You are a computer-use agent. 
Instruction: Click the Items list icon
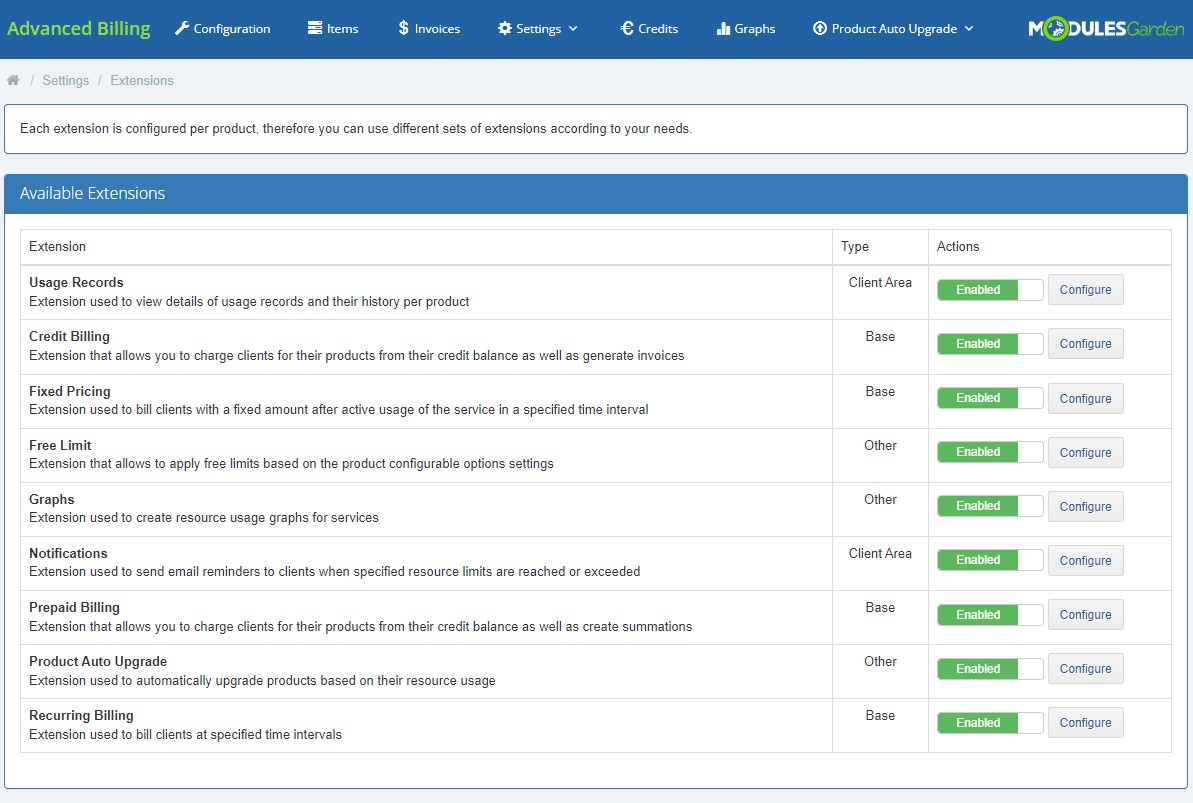click(x=315, y=29)
